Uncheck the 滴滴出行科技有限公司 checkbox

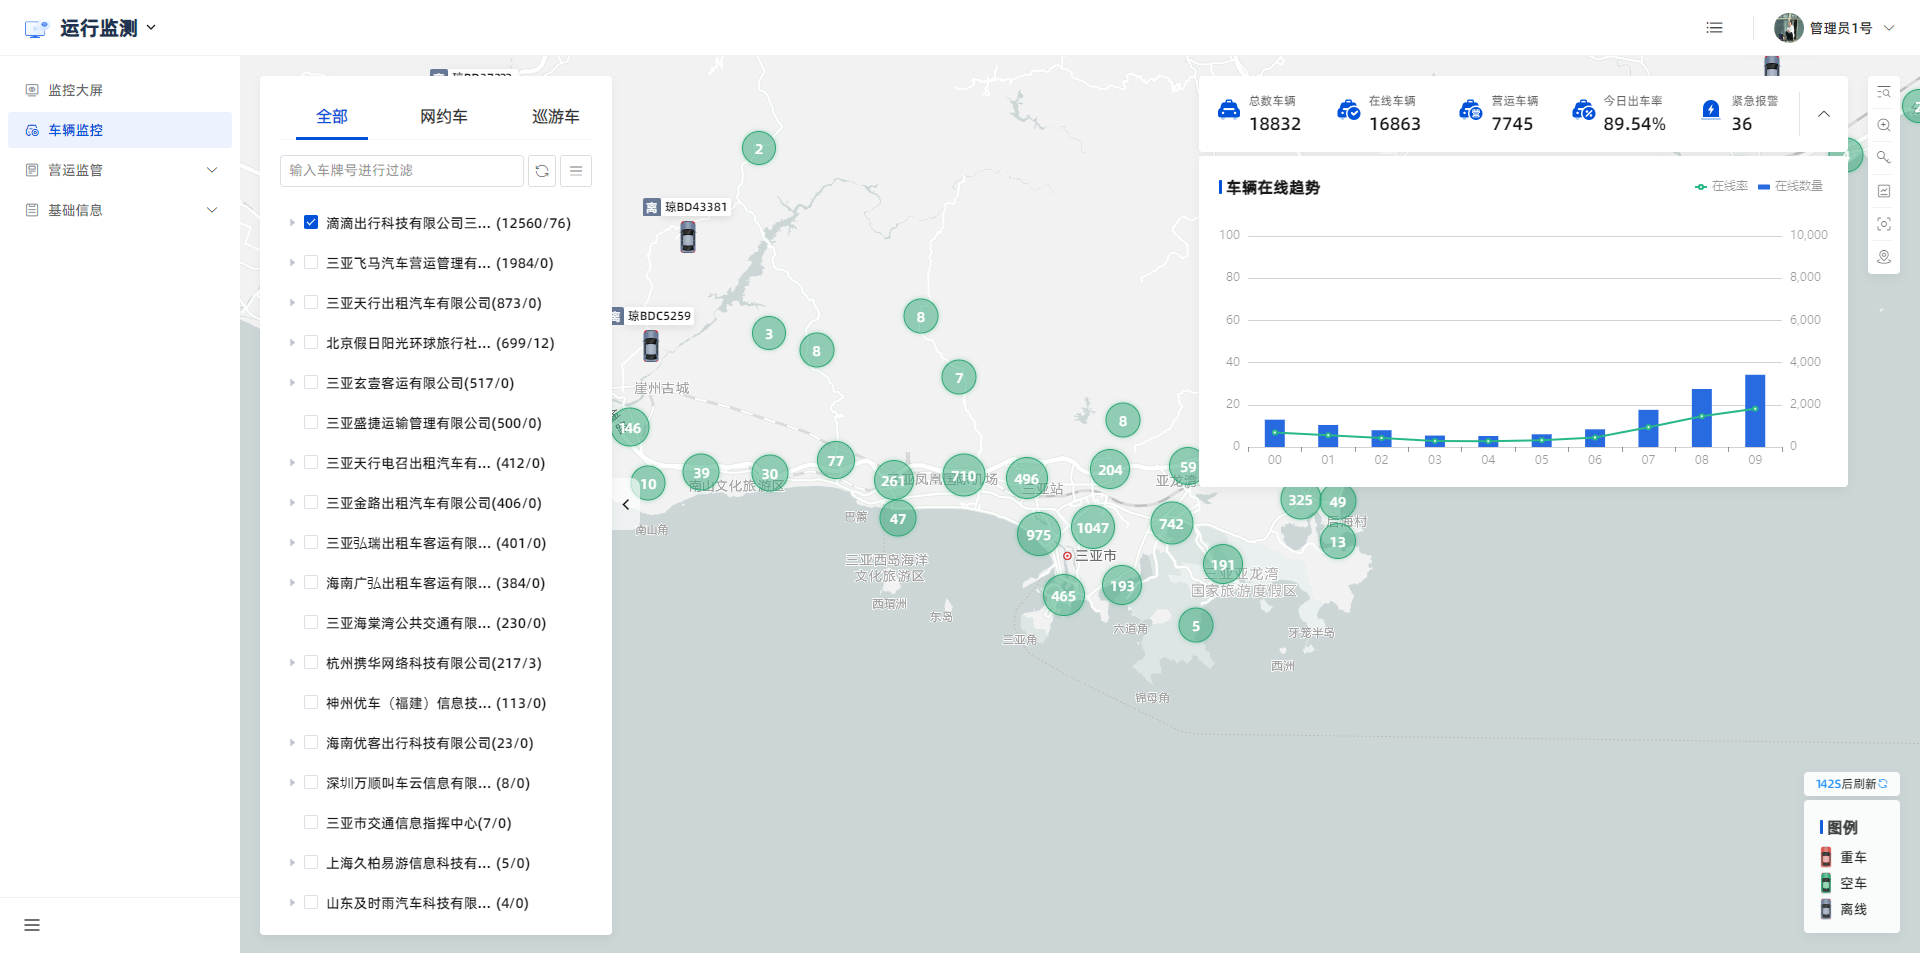pos(311,222)
